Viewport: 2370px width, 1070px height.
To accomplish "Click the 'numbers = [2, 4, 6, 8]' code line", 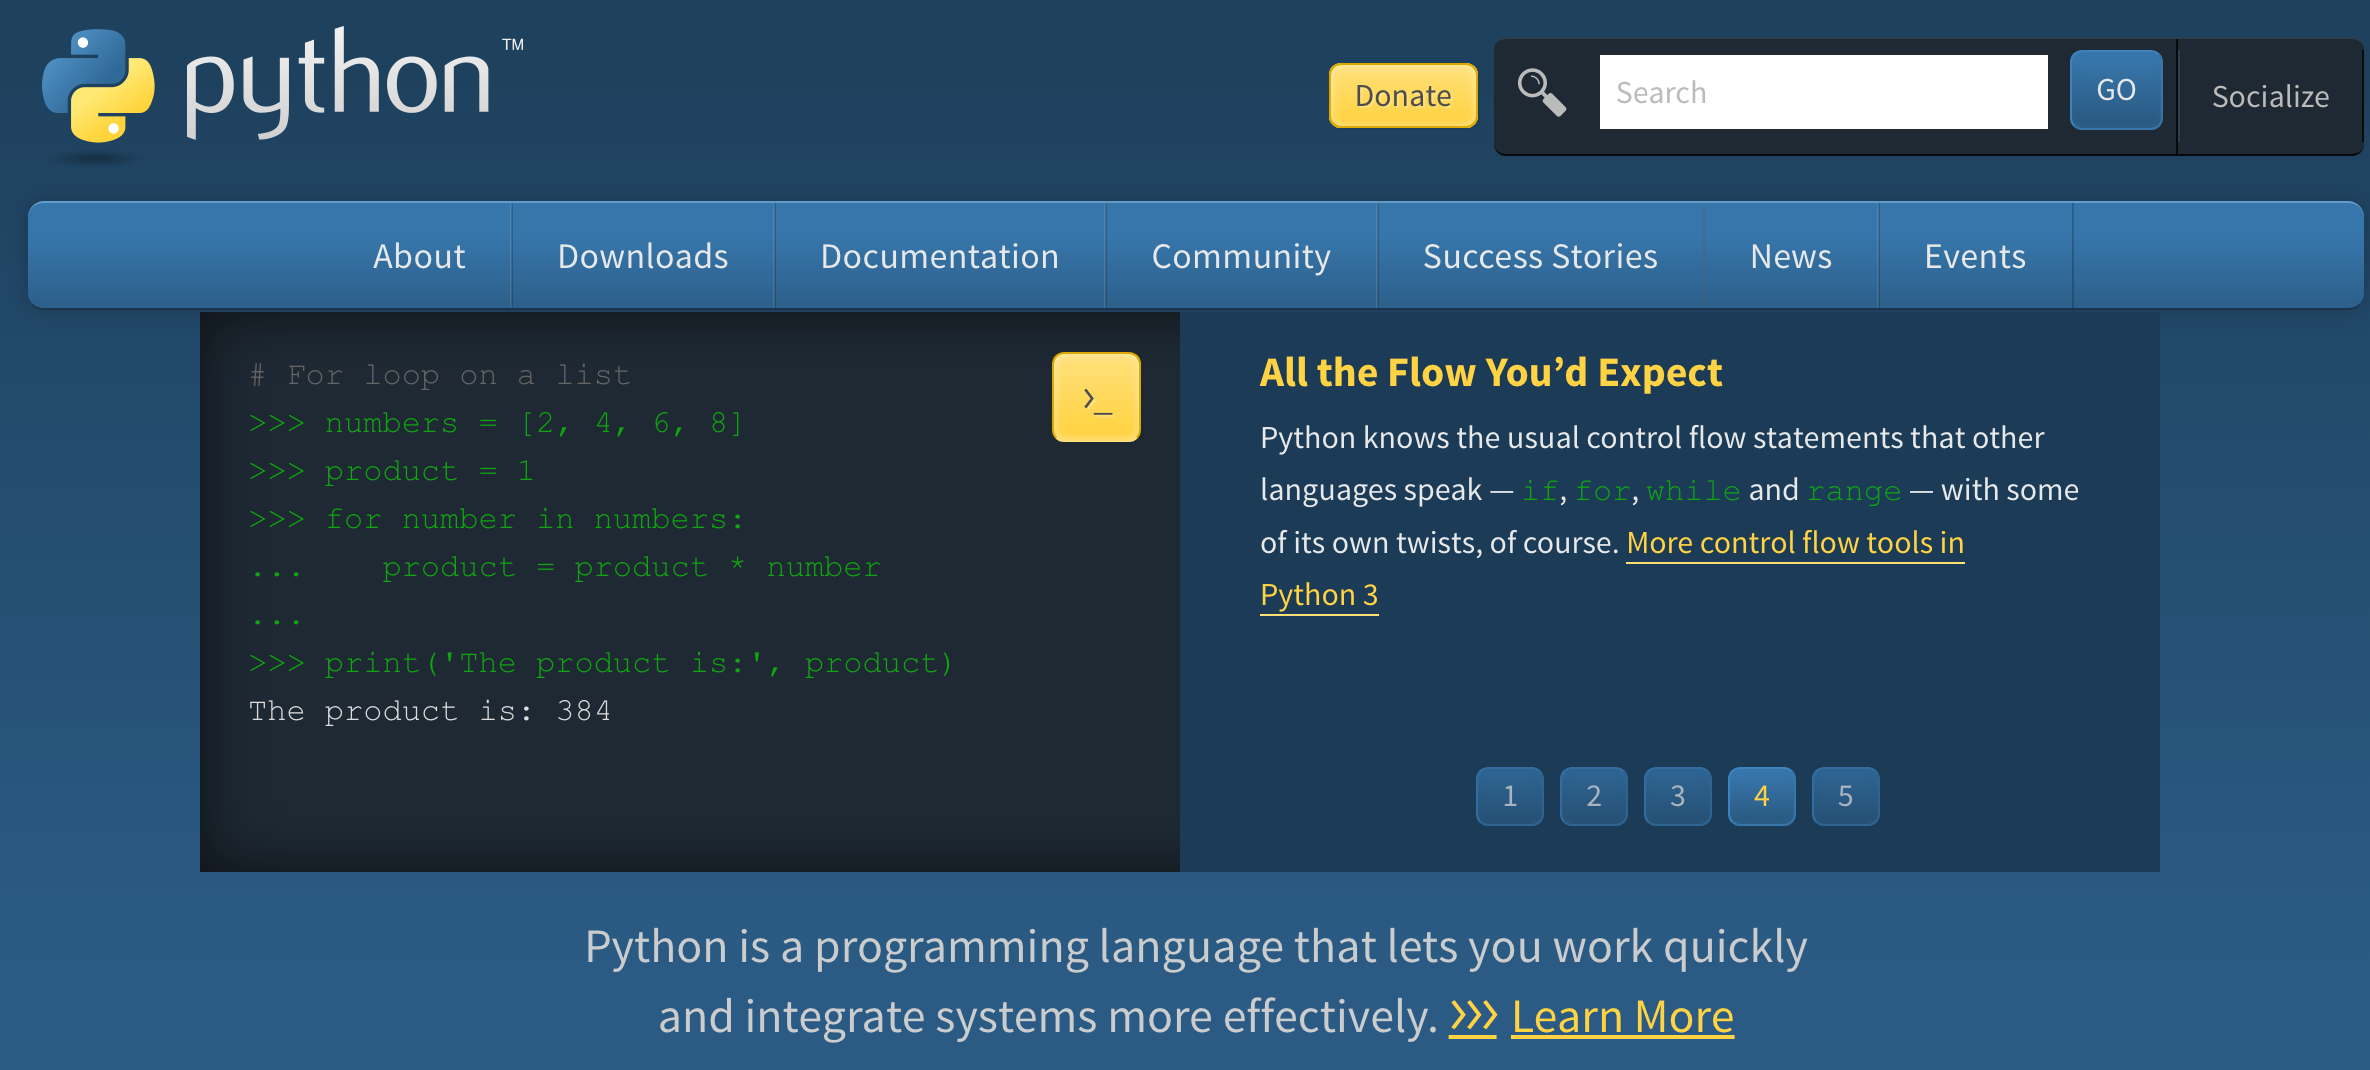I will tap(496, 423).
